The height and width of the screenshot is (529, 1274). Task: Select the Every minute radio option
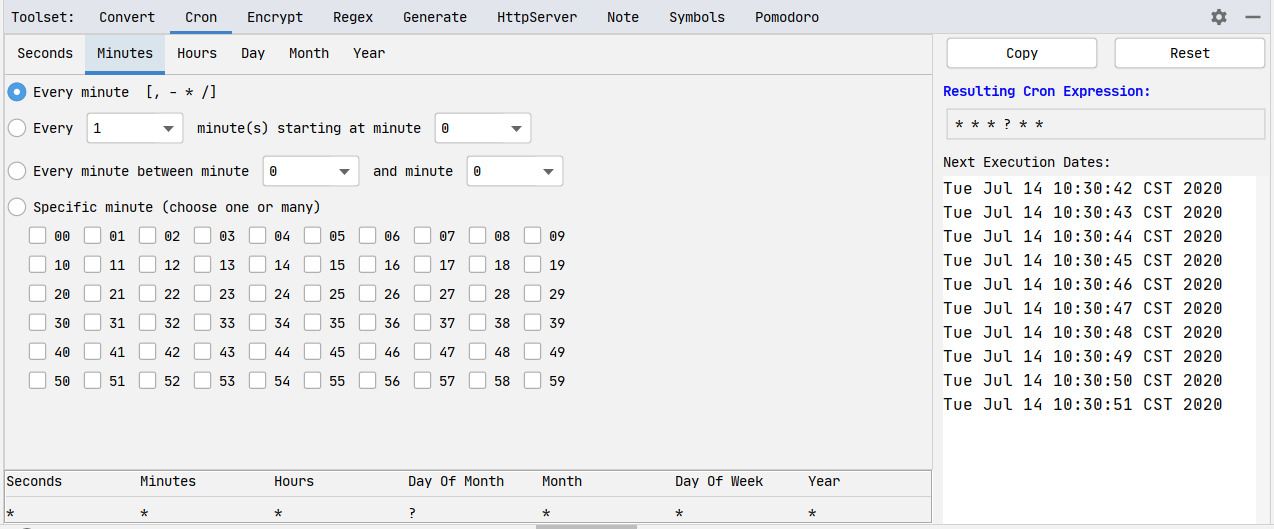tap(17, 92)
